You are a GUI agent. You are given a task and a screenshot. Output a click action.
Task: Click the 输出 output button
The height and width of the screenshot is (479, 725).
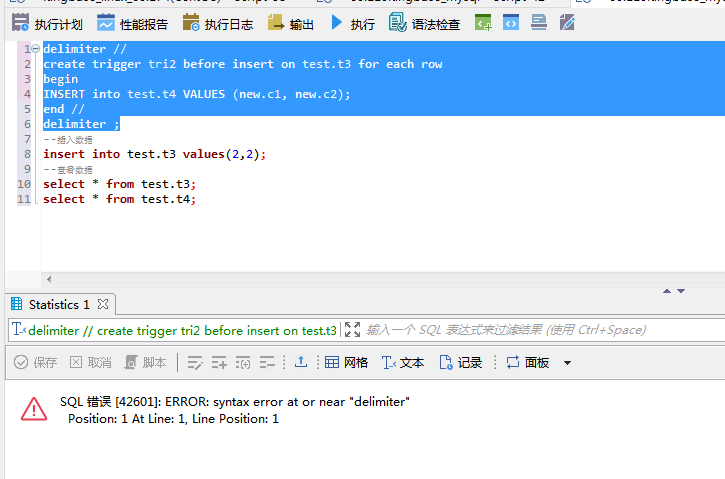click(291, 24)
